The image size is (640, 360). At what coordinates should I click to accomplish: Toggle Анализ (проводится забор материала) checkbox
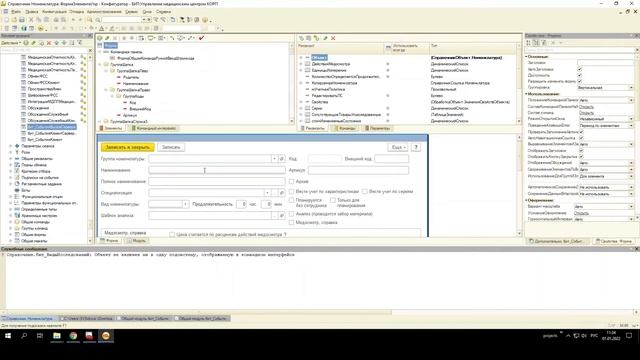click(291, 214)
